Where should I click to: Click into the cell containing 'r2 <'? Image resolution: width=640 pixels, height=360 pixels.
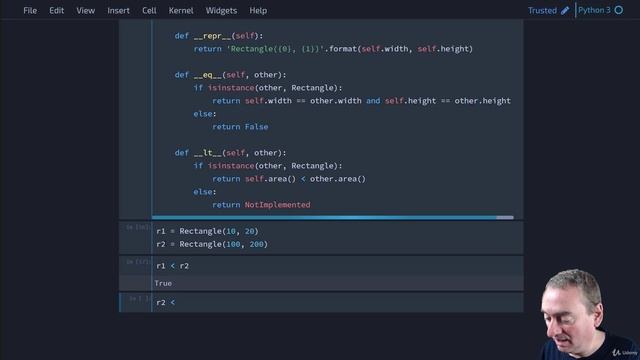tap(337, 302)
